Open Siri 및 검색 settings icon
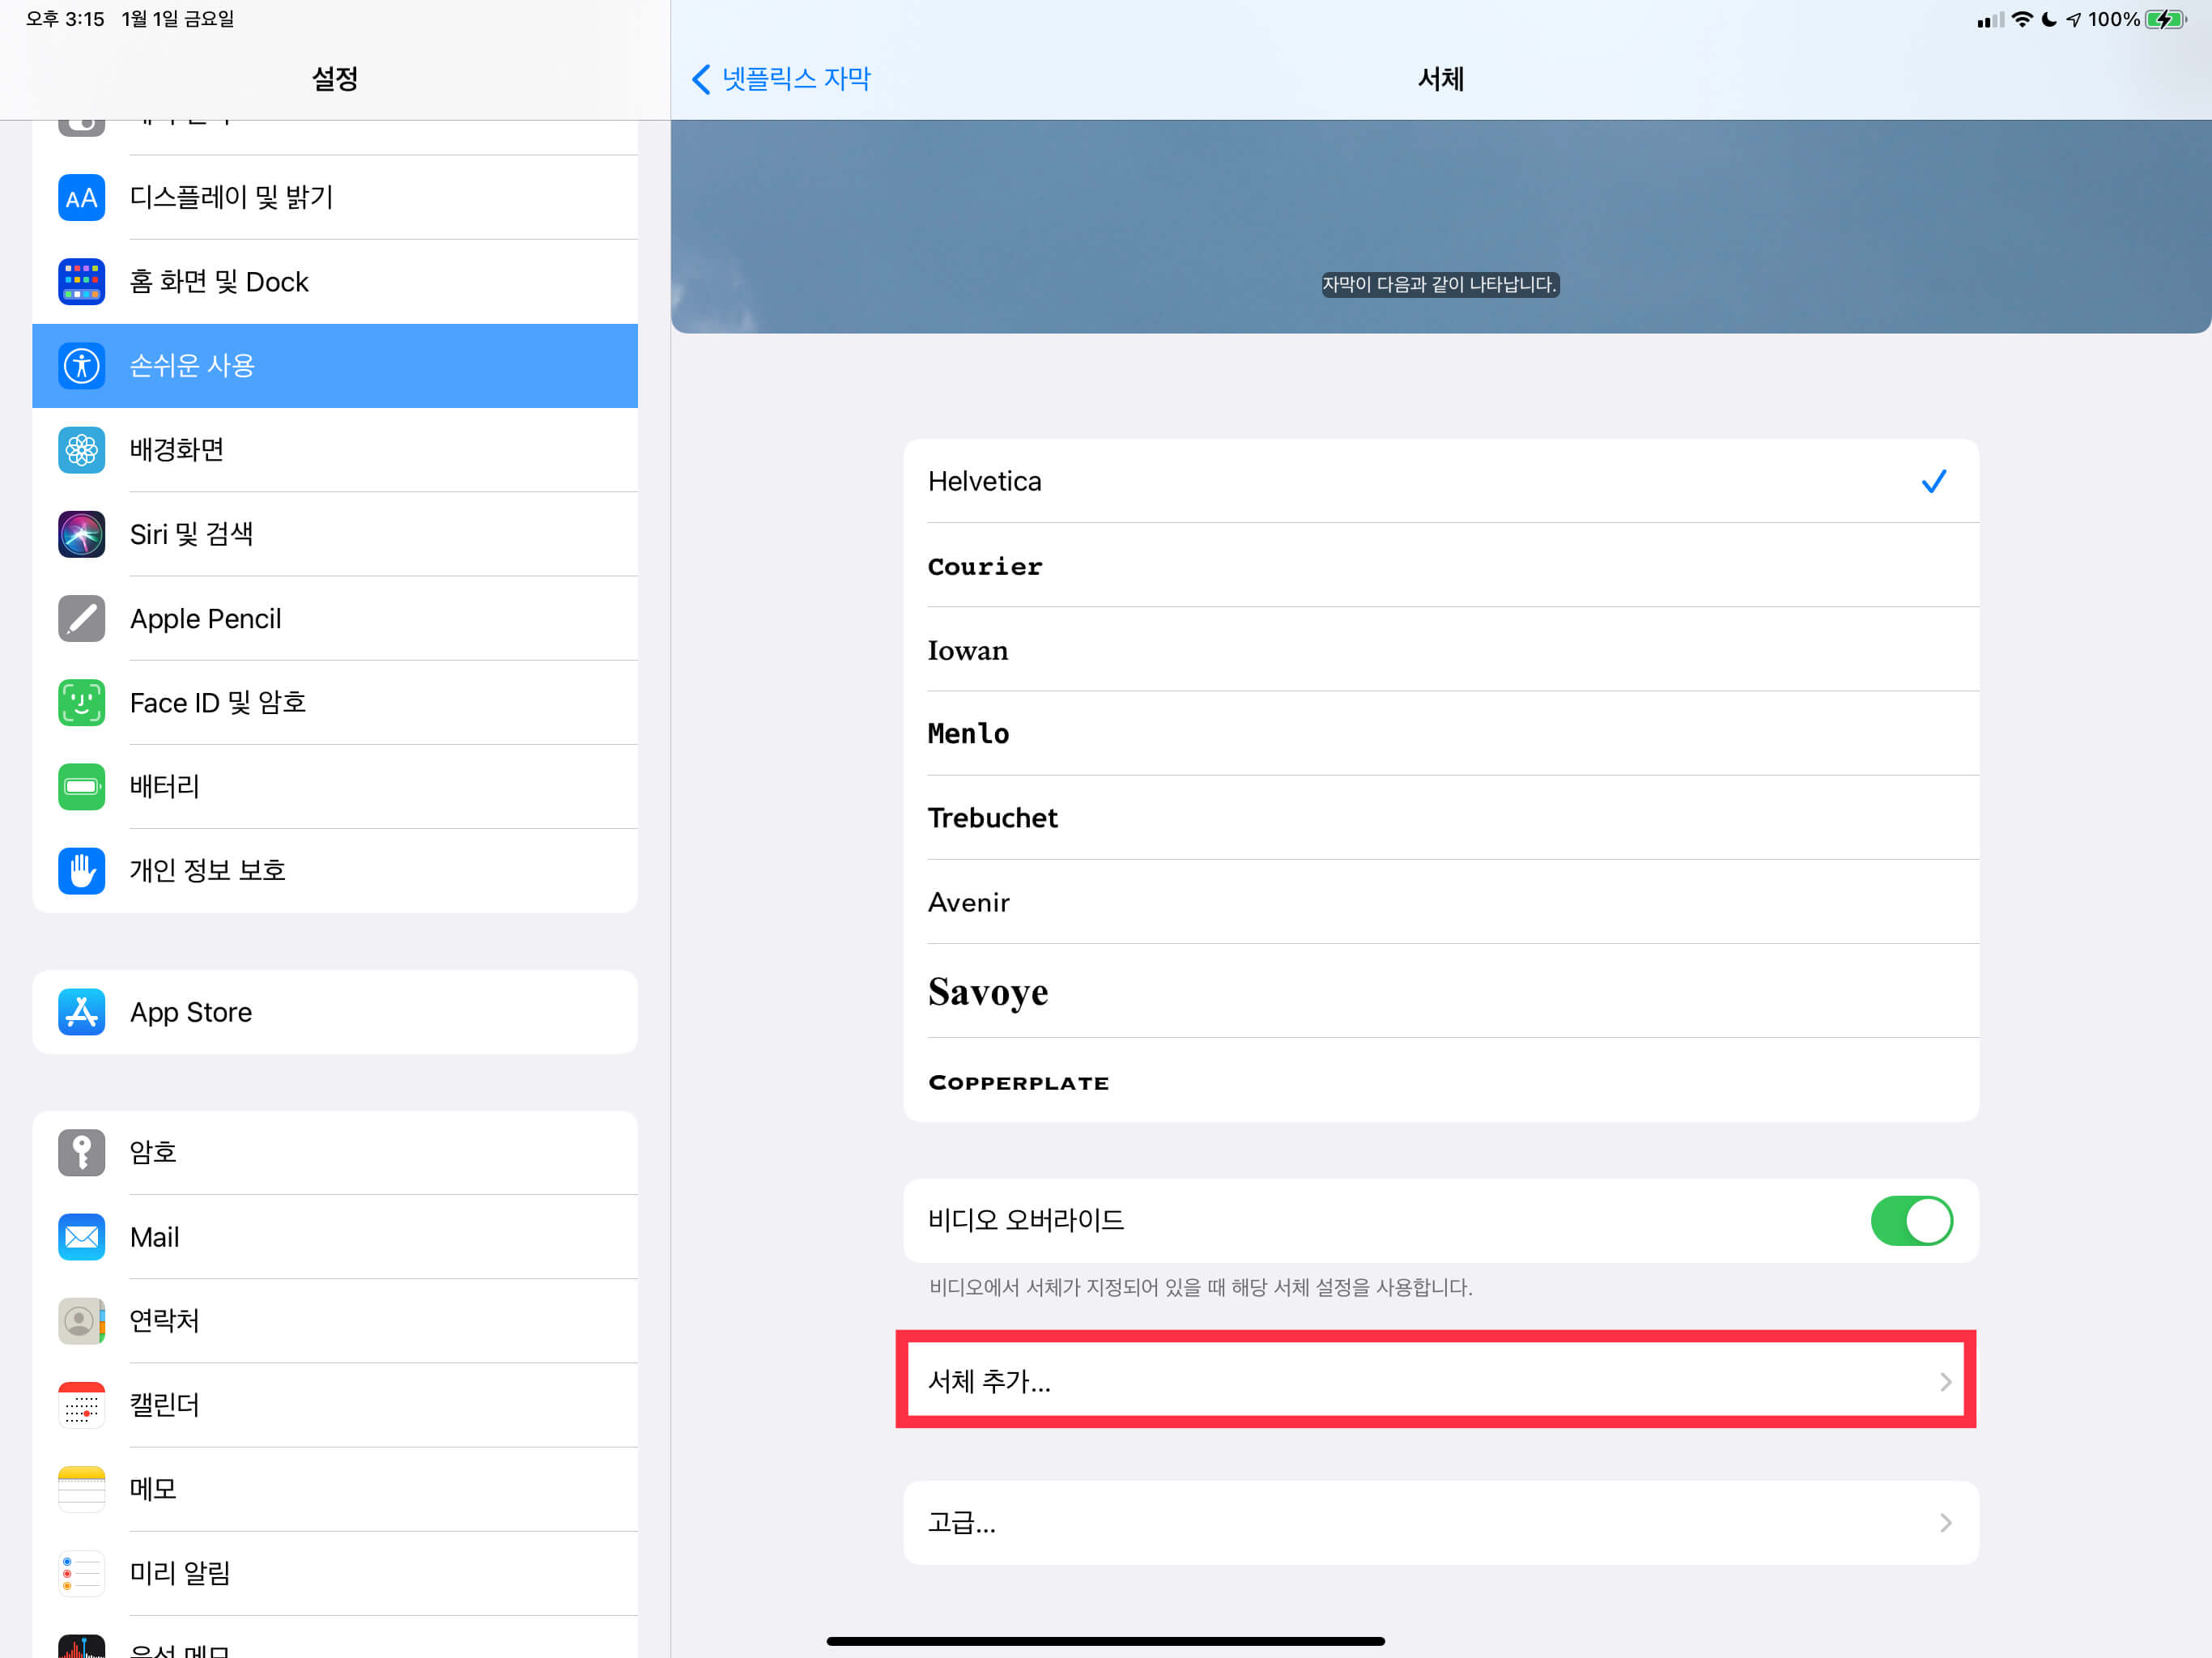 (81, 534)
